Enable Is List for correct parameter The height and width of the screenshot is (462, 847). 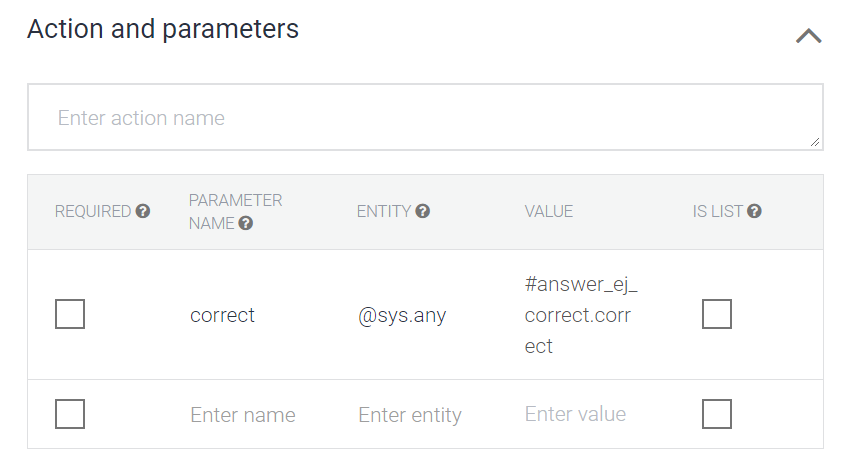coord(717,314)
